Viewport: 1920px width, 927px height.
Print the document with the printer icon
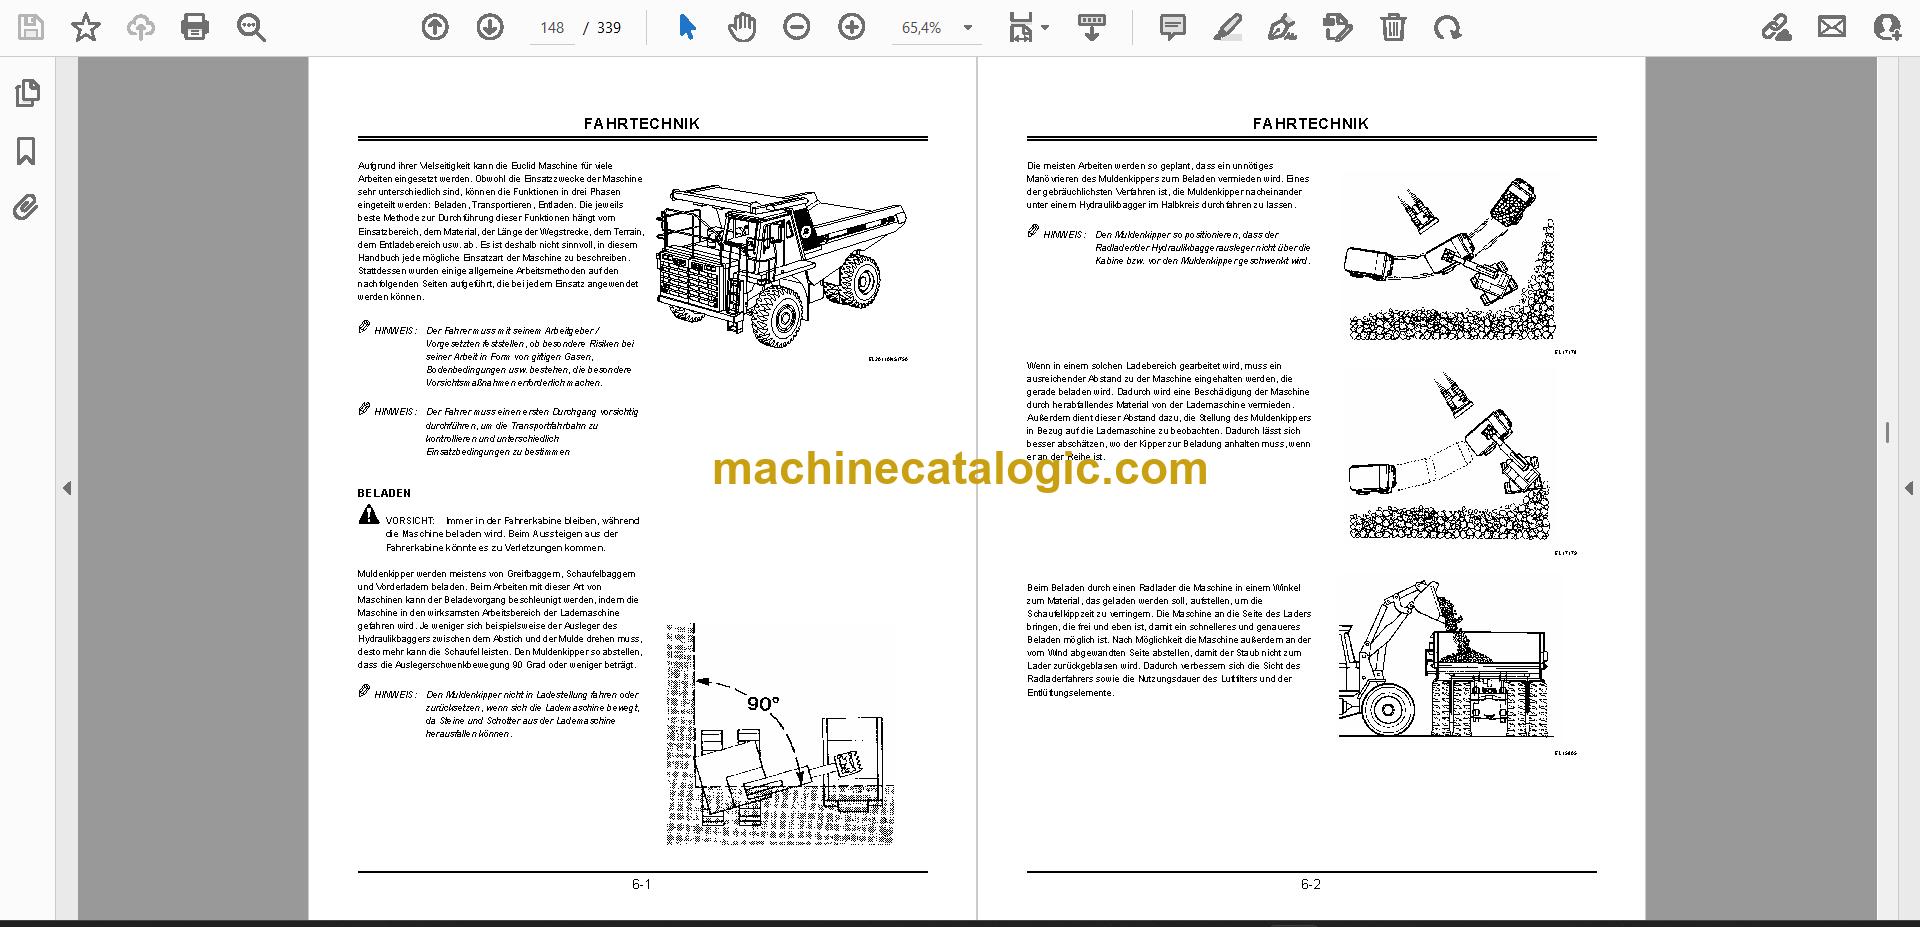pyautogui.click(x=195, y=27)
